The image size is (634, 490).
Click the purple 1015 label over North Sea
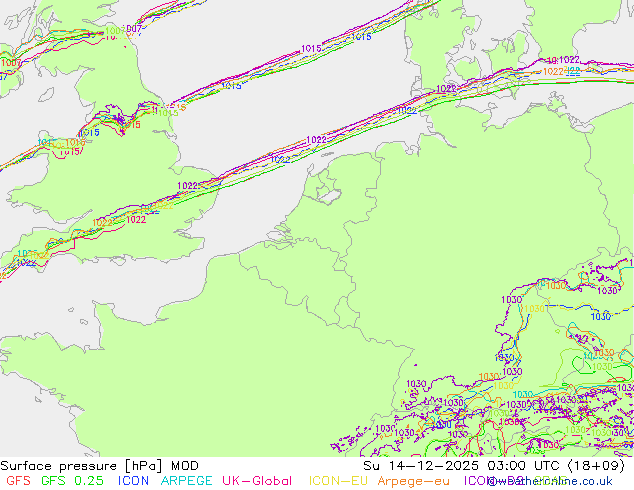(311, 49)
